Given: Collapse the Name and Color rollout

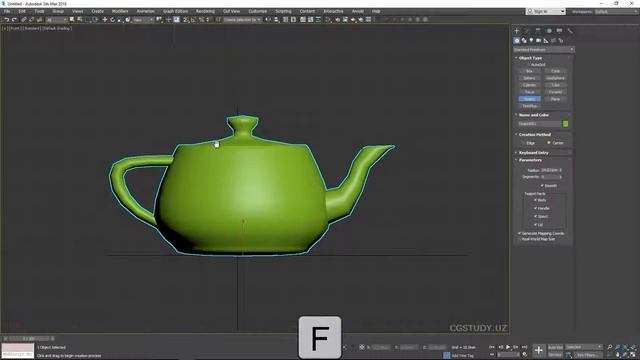Looking at the screenshot, I should pos(533,115).
